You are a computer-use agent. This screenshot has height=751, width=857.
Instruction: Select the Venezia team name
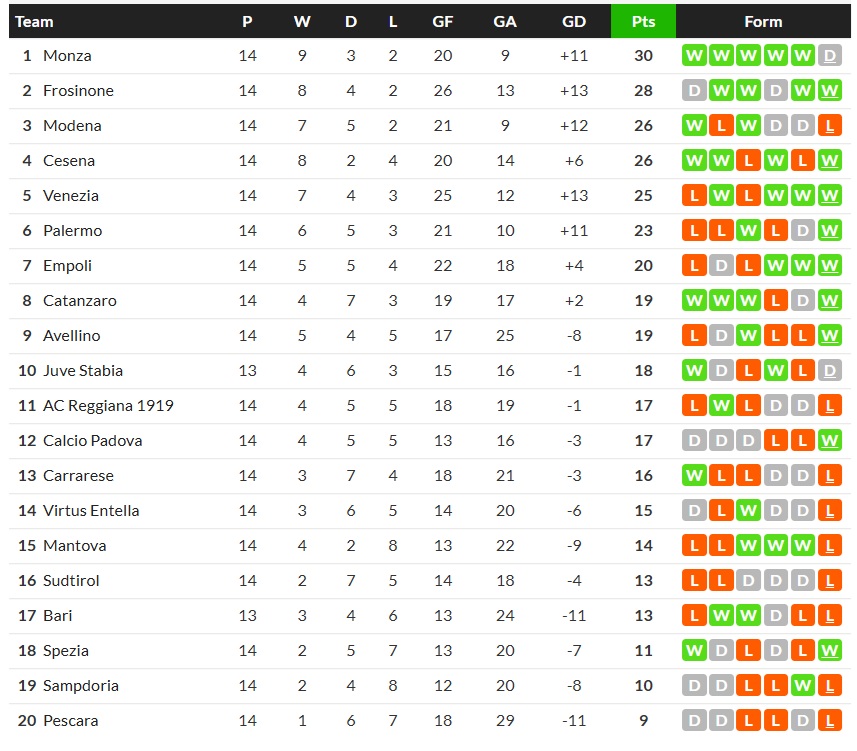coord(71,196)
